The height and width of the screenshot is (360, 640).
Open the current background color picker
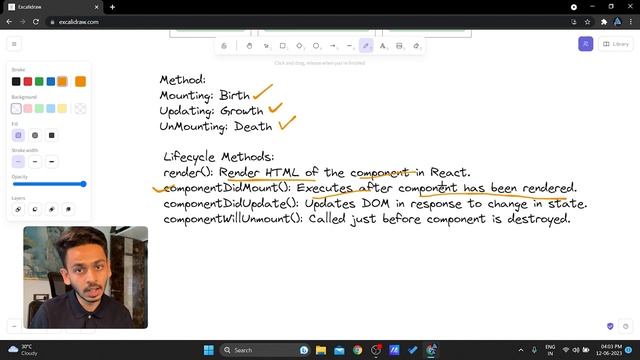80,109
